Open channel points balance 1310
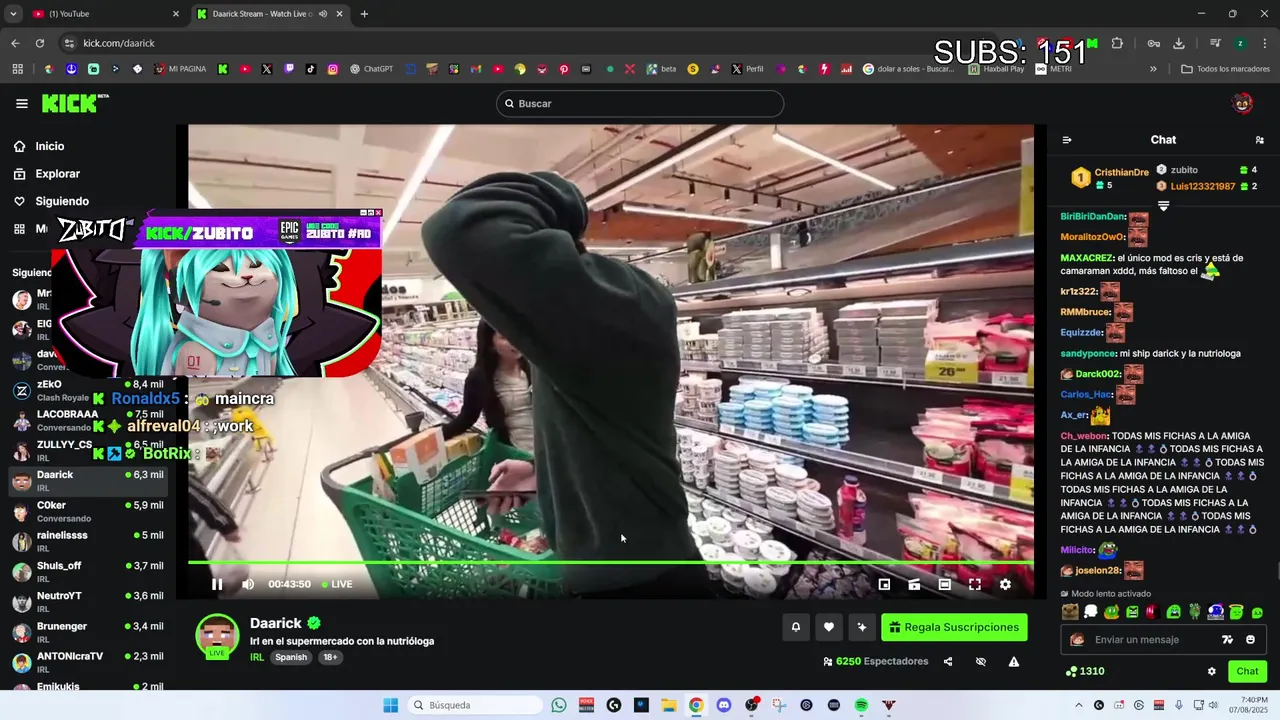 click(x=1085, y=671)
